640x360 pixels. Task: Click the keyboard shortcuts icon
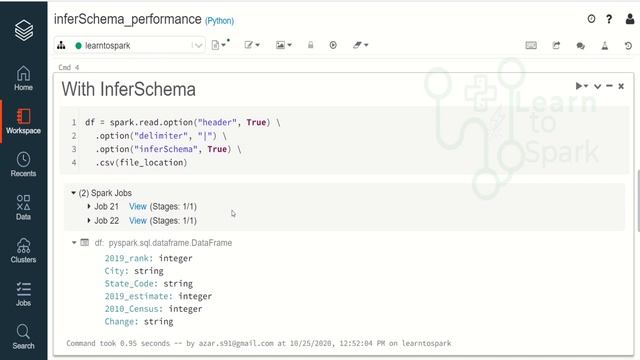[531, 45]
